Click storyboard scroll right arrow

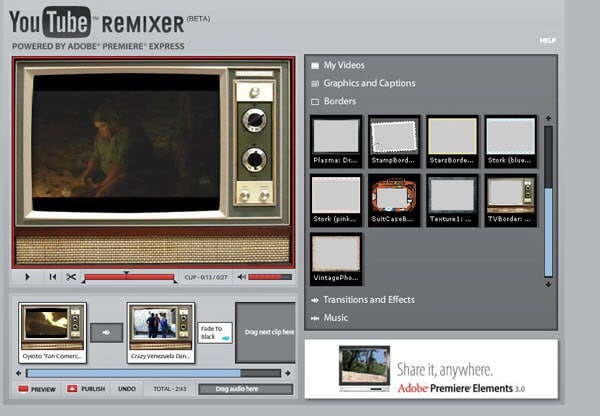point(288,373)
